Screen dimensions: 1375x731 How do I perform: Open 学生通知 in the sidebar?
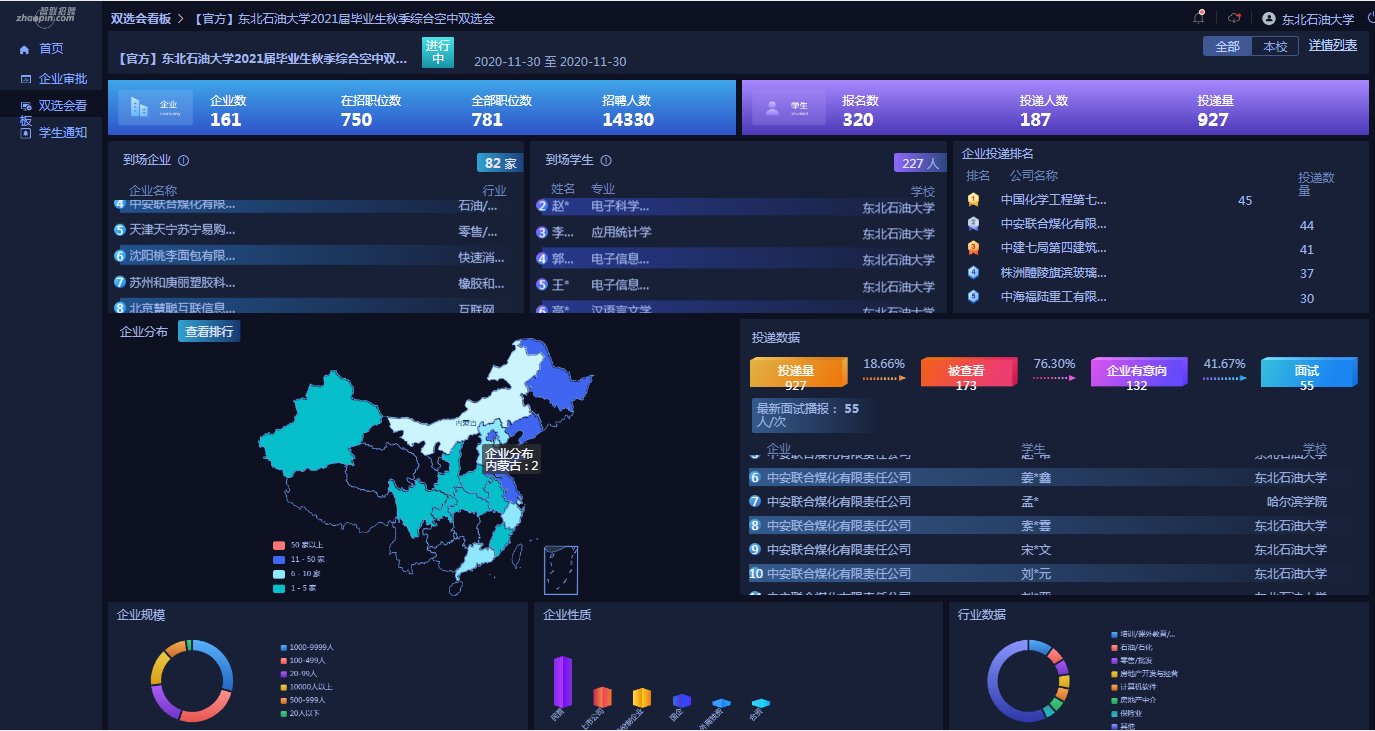point(62,132)
